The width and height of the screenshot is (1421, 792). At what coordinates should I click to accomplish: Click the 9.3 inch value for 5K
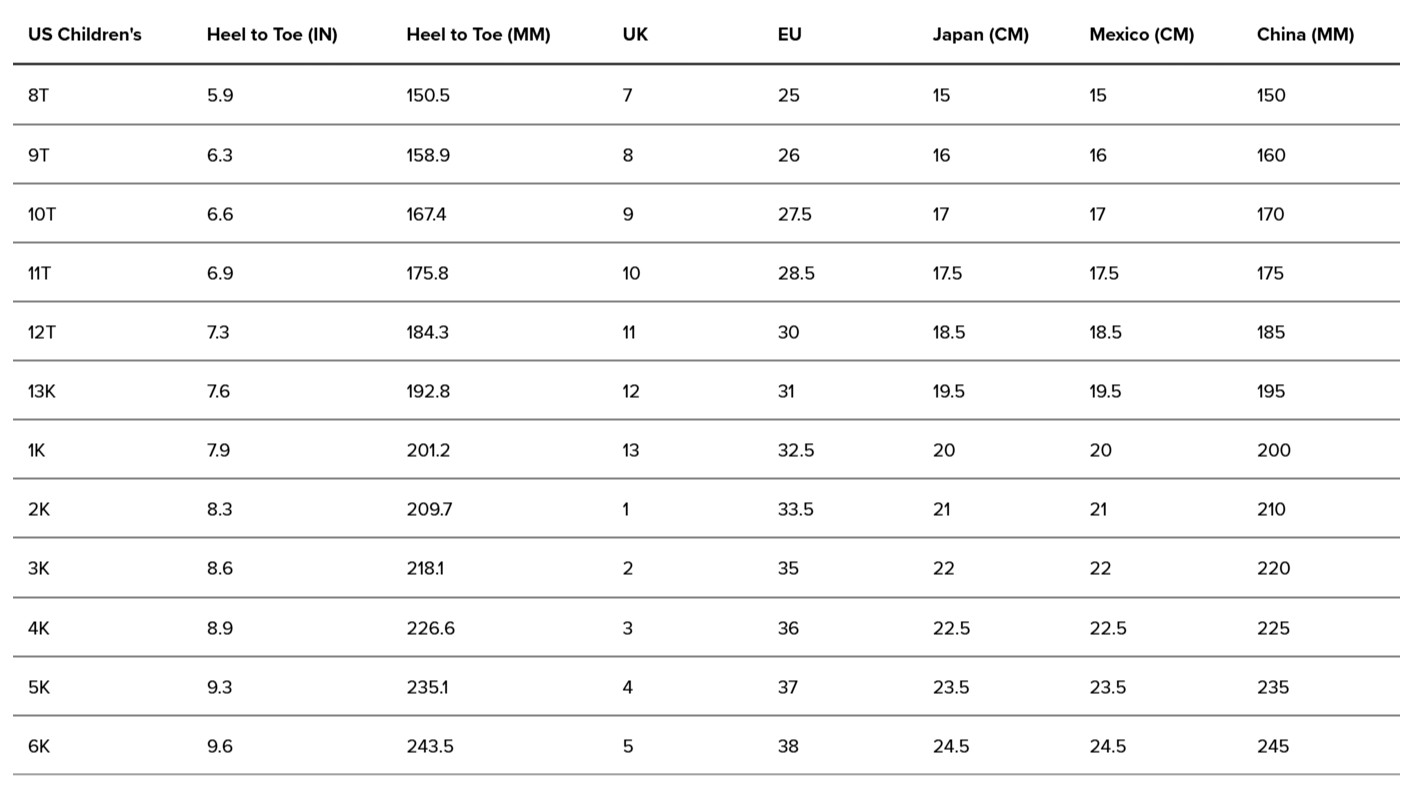point(219,687)
